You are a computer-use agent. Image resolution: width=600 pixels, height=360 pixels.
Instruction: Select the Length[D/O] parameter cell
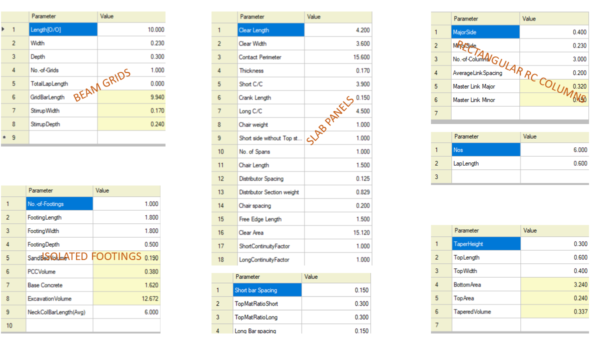[63, 29]
